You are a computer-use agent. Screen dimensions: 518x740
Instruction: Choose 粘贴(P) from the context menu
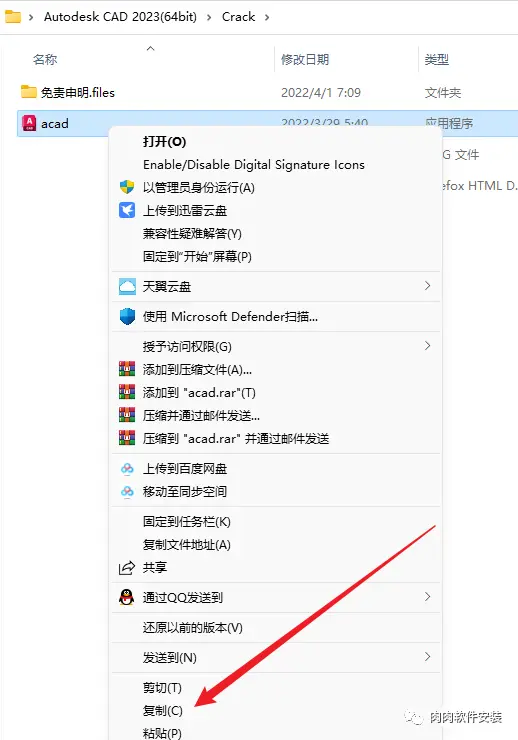click(x=162, y=733)
